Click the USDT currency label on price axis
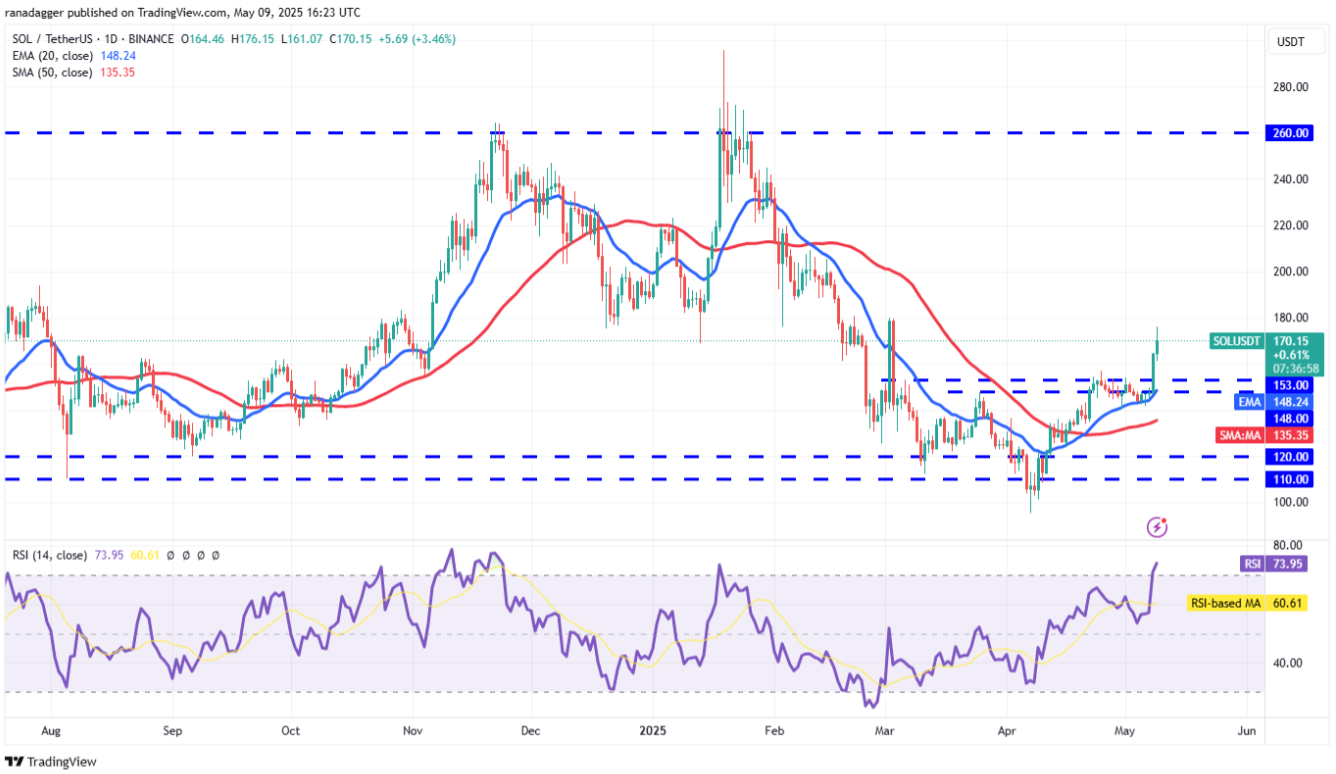 [x=1288, y=42]
